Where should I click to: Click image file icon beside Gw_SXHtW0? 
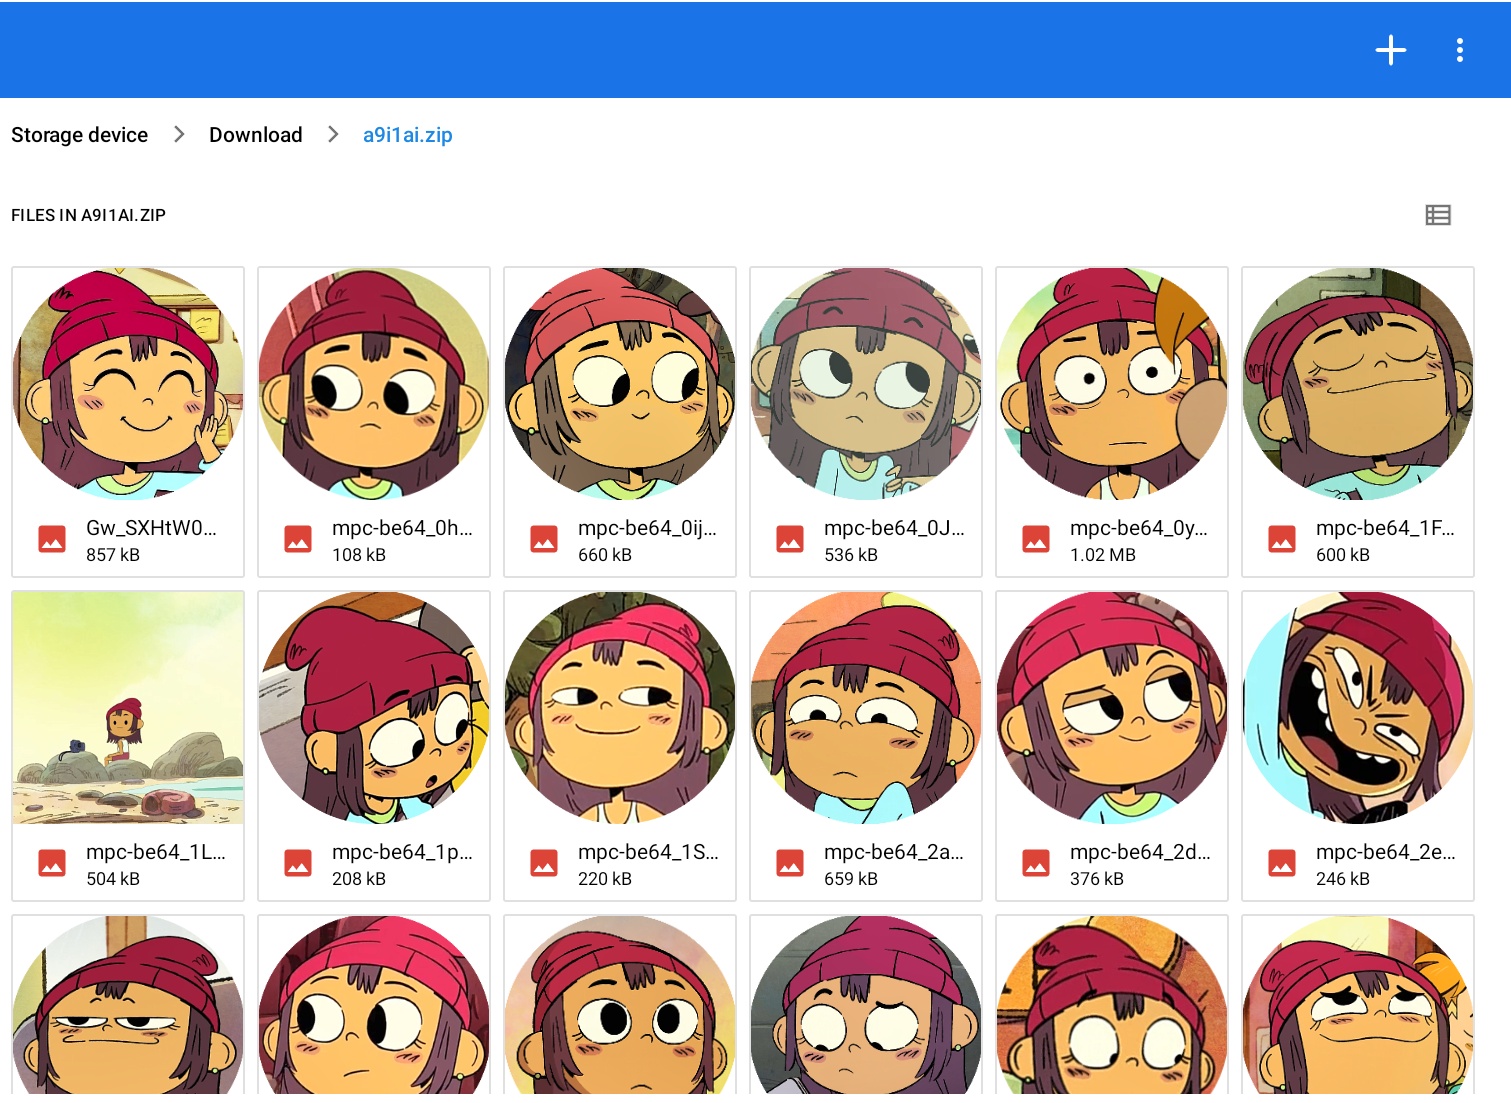coord(52,540)
